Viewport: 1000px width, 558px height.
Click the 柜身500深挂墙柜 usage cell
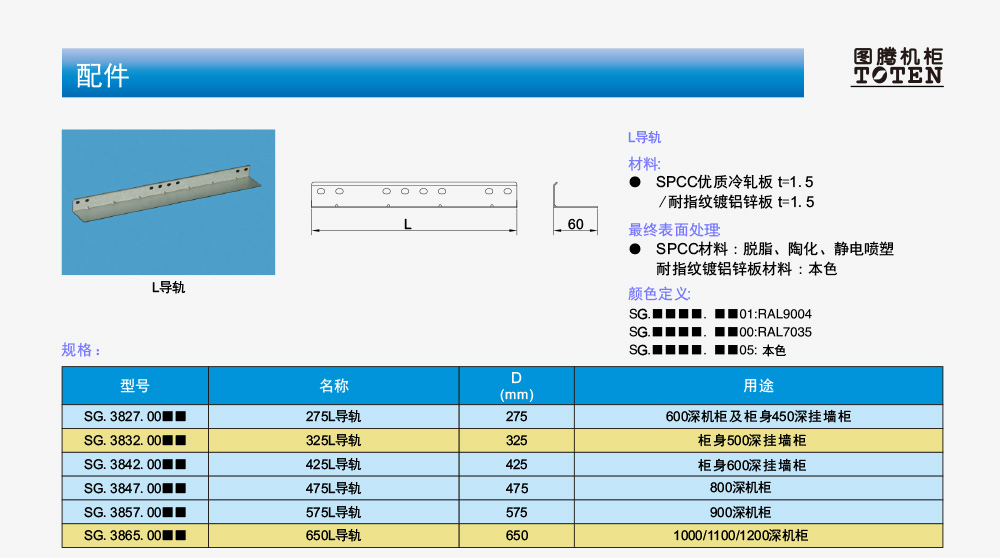point(758,441)
